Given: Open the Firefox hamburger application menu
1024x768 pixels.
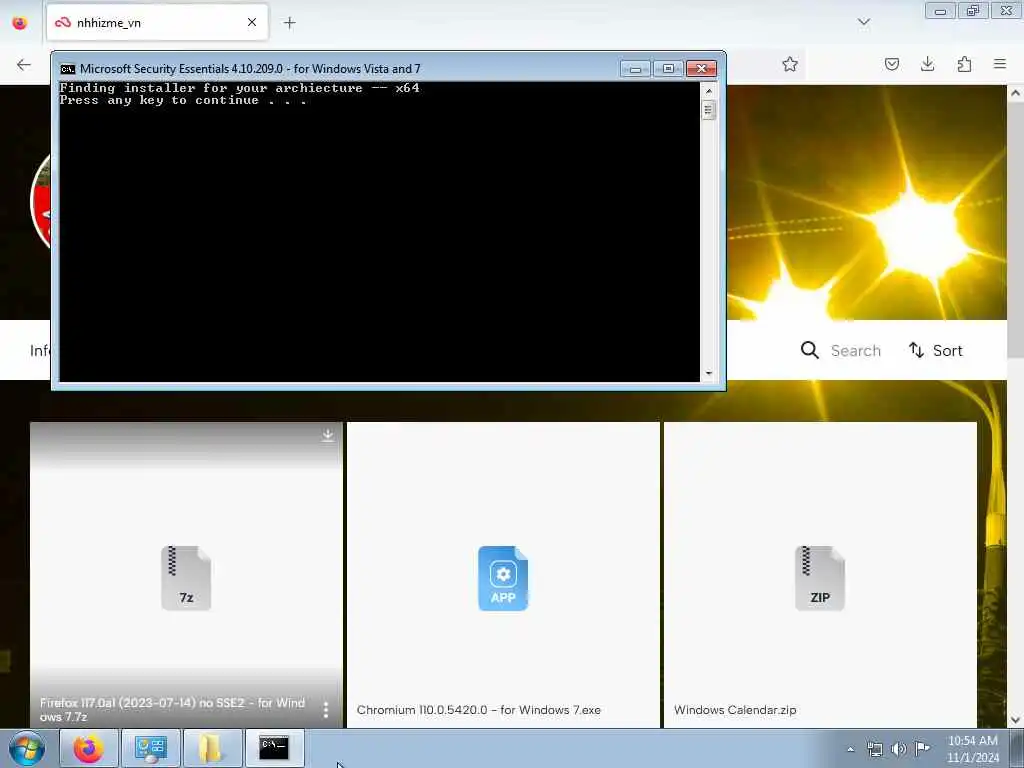Looking at the screenshot, I should coord(1000,64).
